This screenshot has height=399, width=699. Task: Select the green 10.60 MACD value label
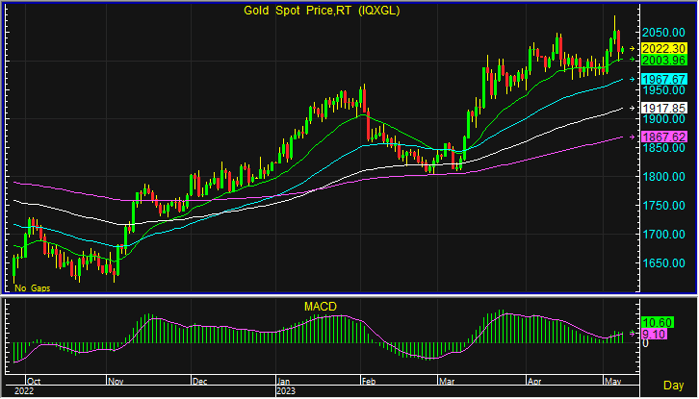coord(657,322)
